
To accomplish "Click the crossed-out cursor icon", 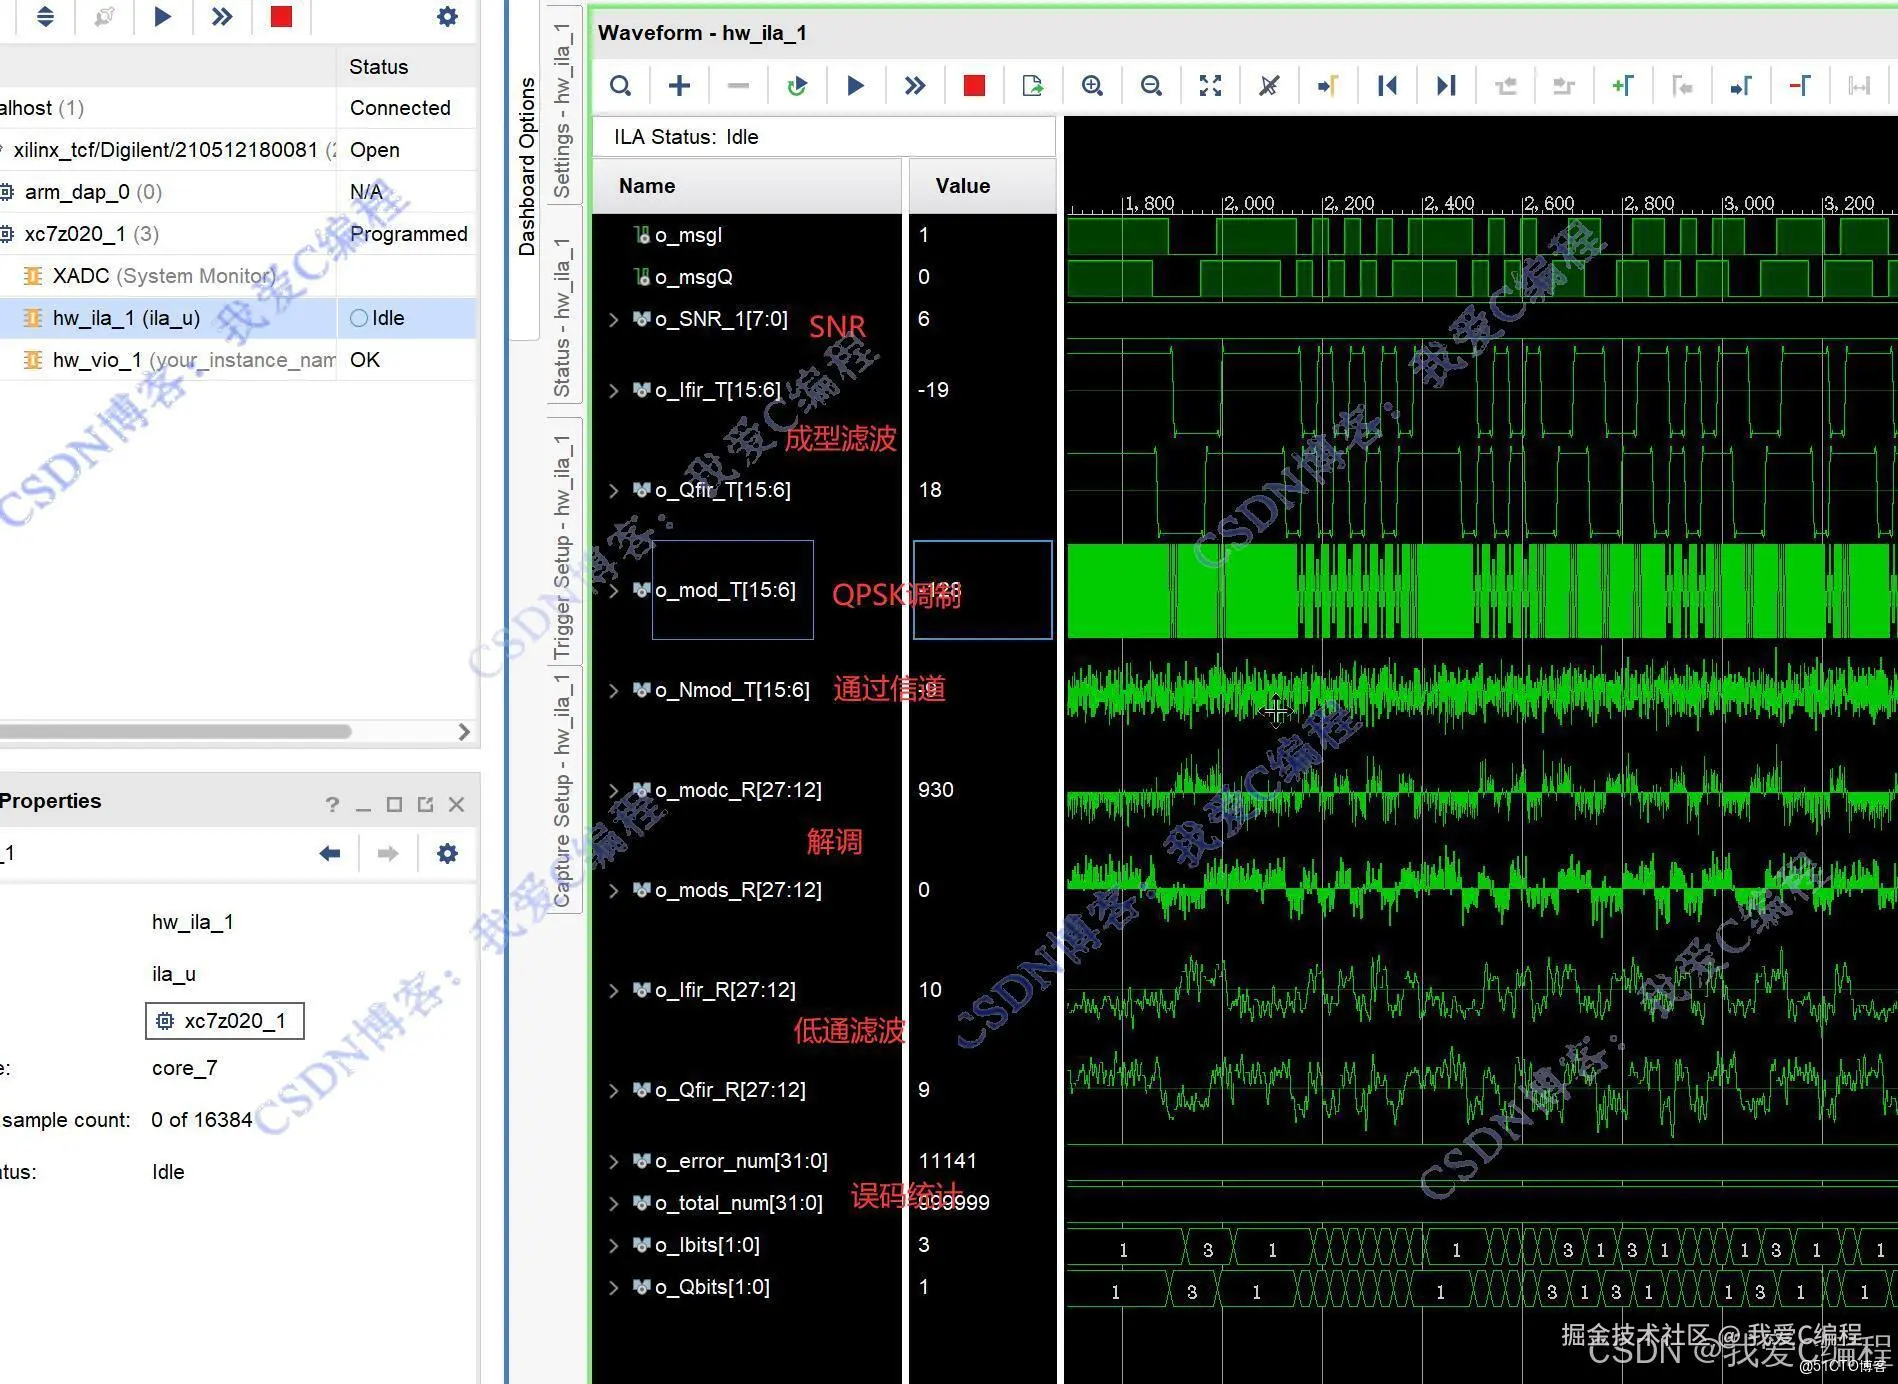I will click(x=1269, y=86).
